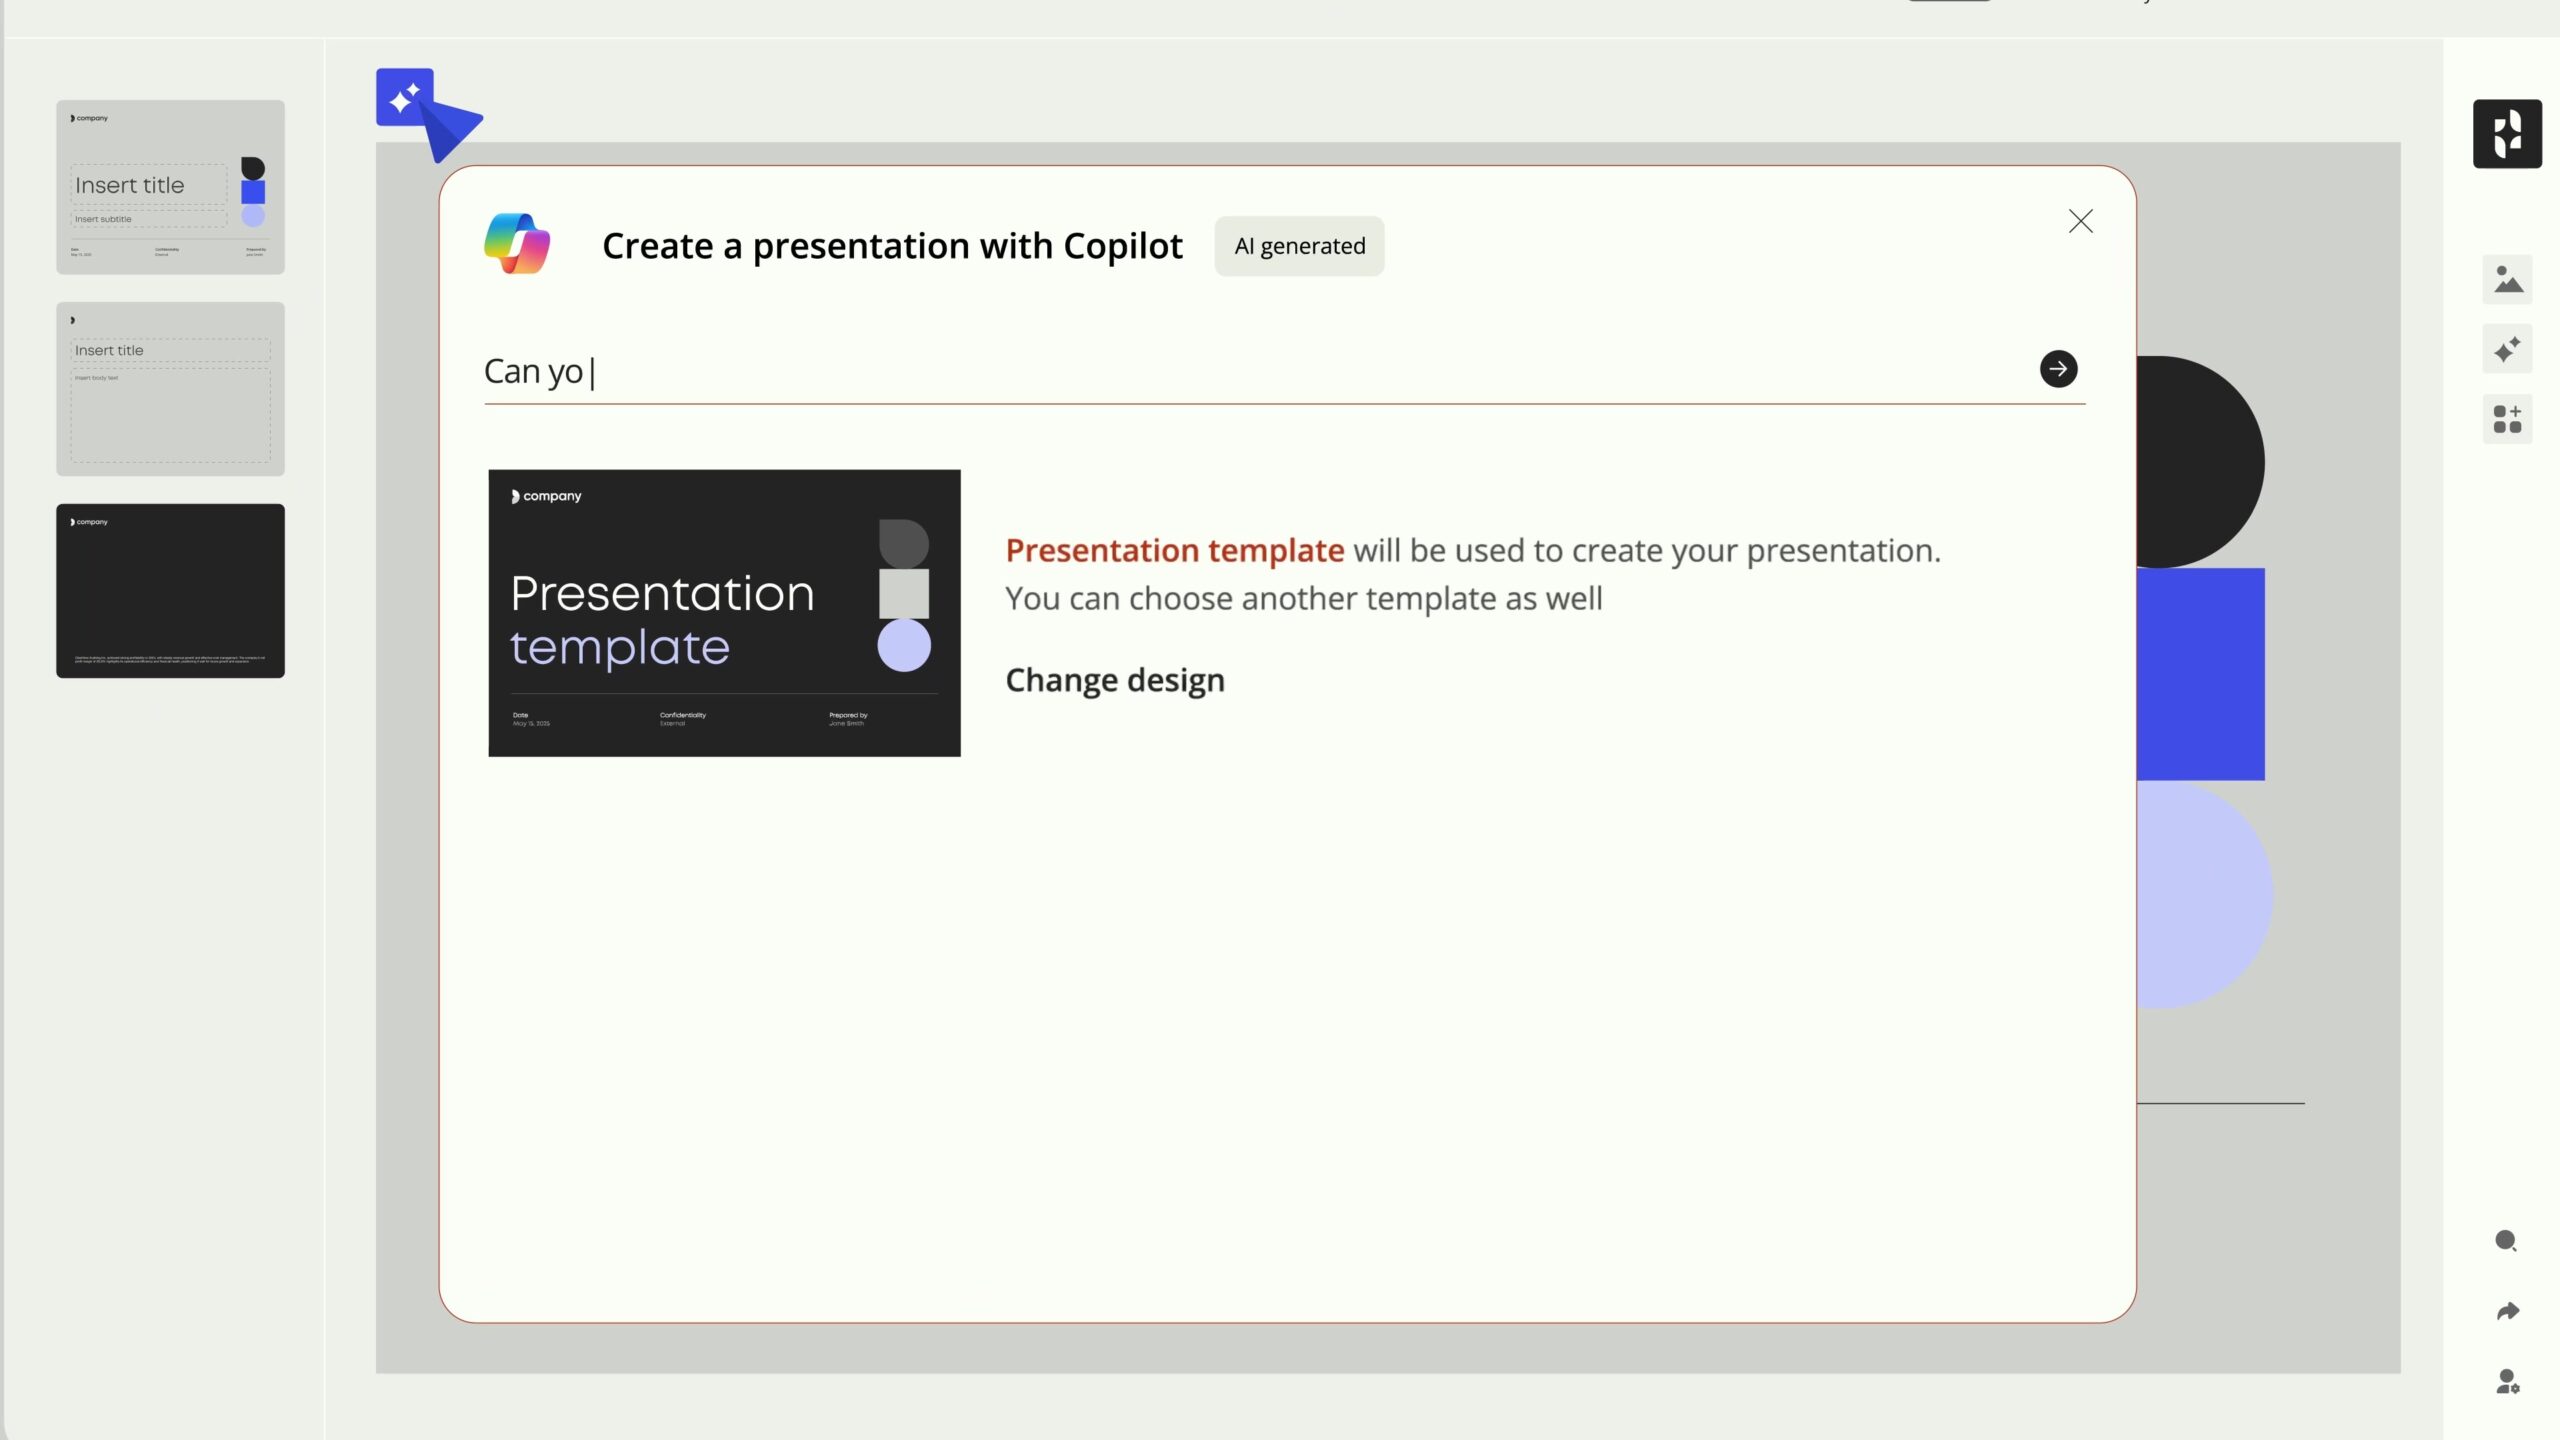
Task: Select the first Insert title slide thumbnail
Action: (x=170, y=187)
